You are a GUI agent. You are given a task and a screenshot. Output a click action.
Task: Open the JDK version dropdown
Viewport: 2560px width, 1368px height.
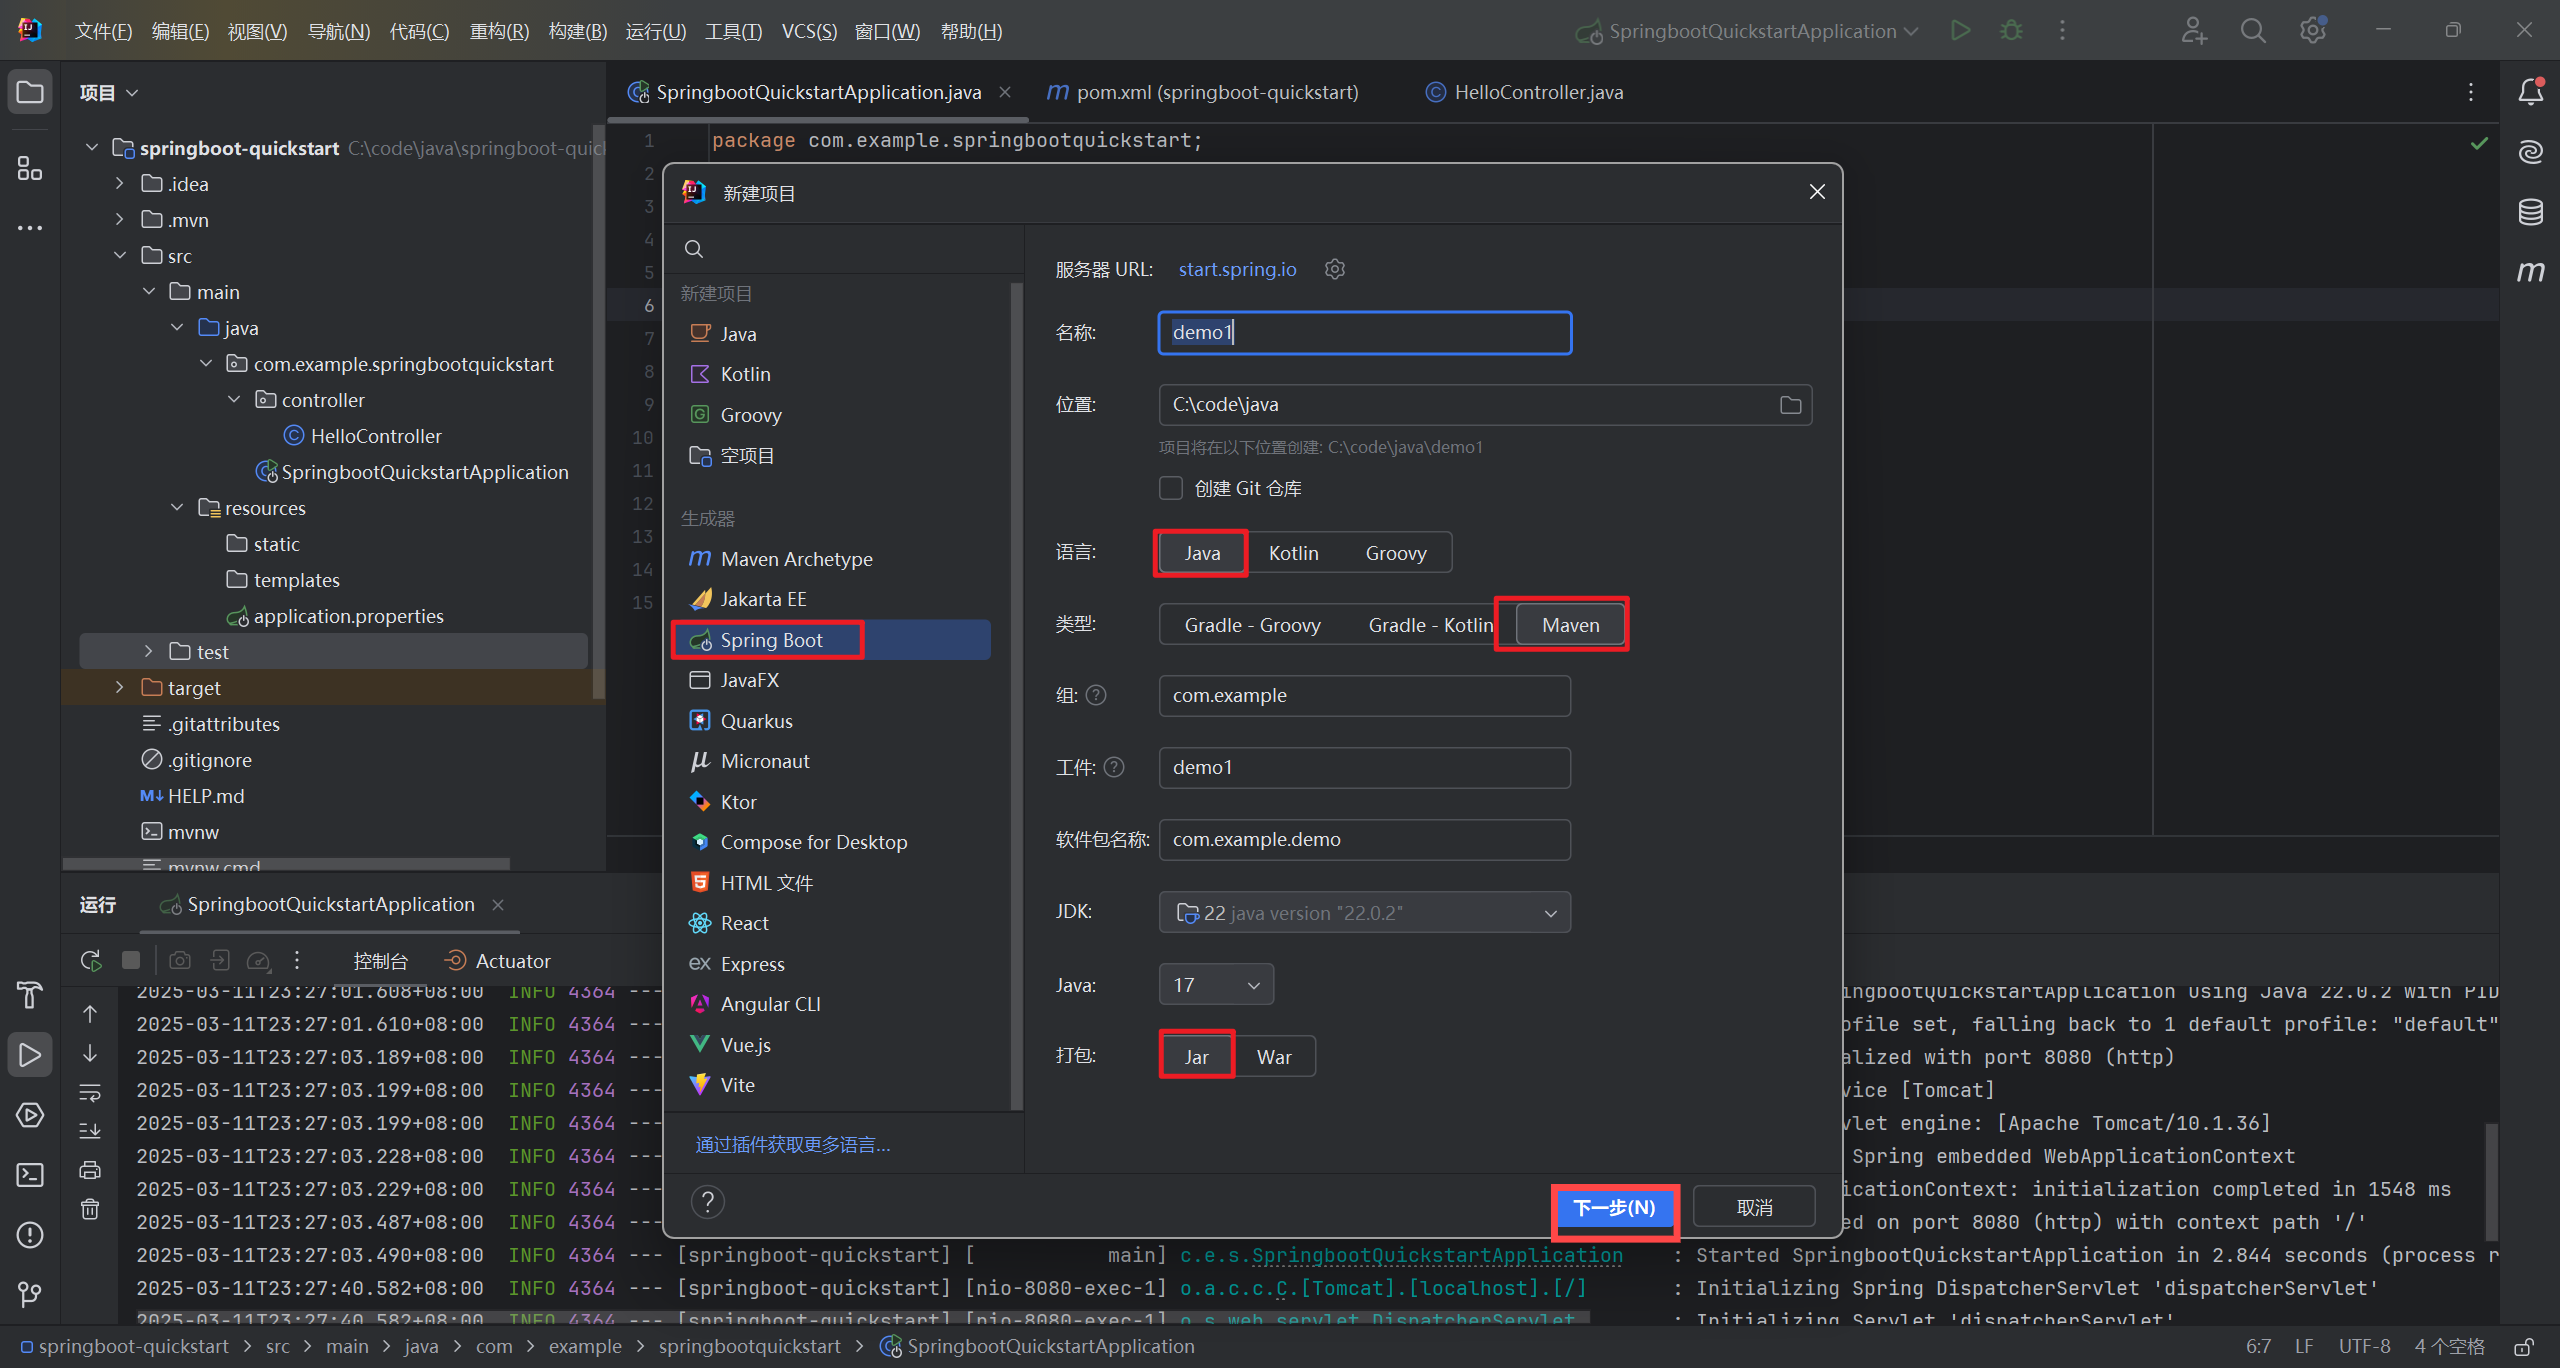1364,913
